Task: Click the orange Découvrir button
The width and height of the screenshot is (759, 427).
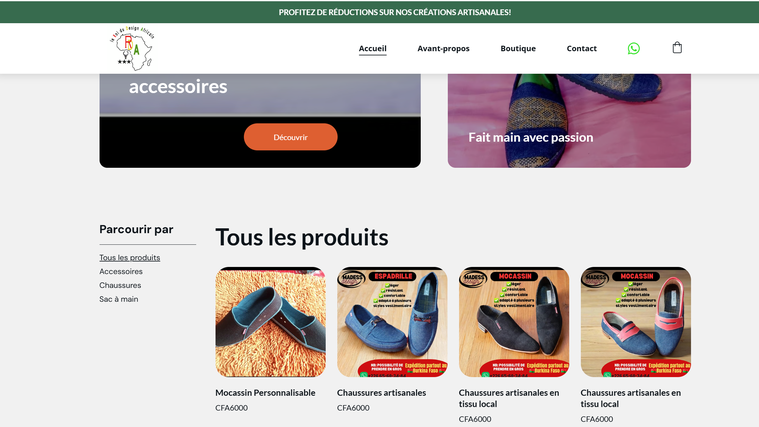Action: click(290, 137)
